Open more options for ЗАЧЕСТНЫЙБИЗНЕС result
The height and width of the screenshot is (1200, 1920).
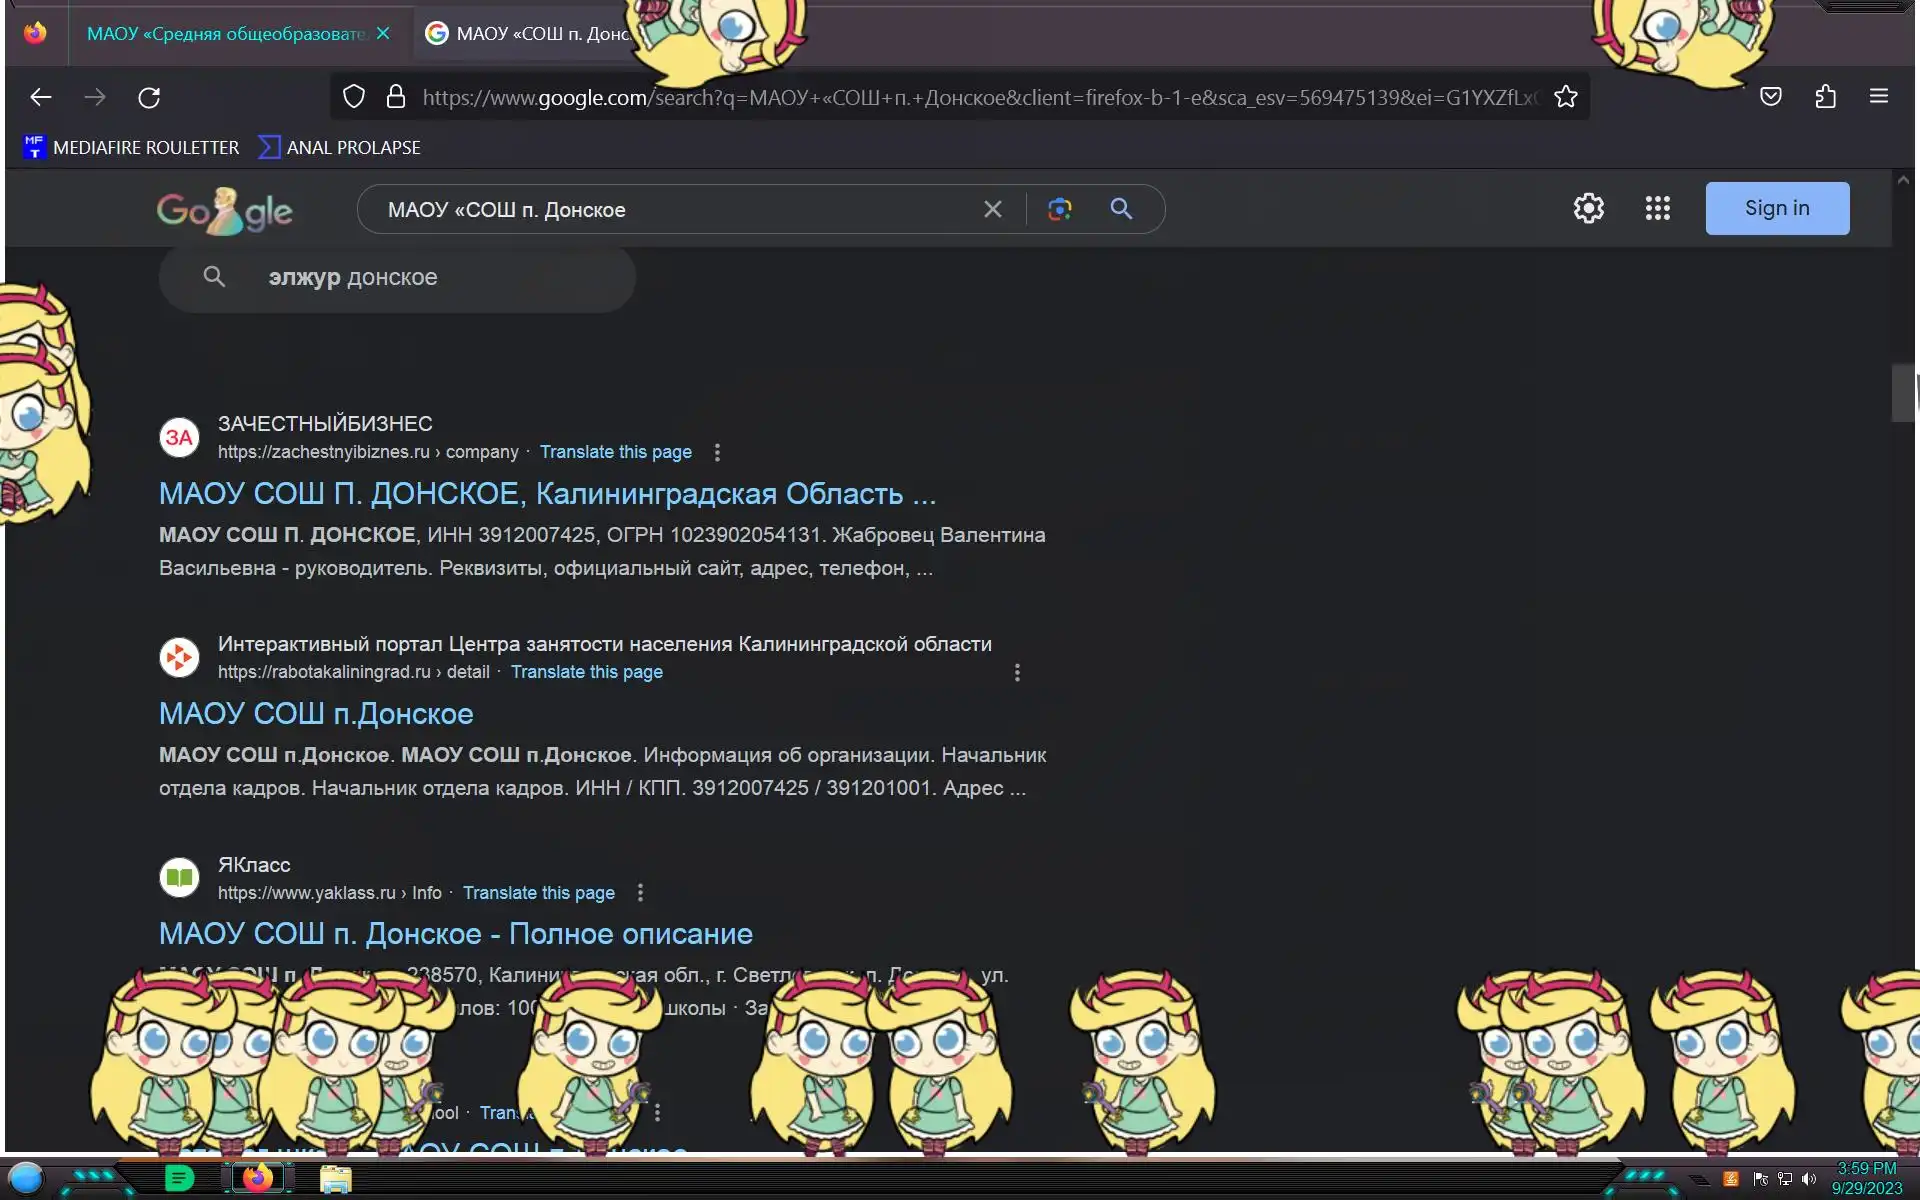(x=717, y=452)
